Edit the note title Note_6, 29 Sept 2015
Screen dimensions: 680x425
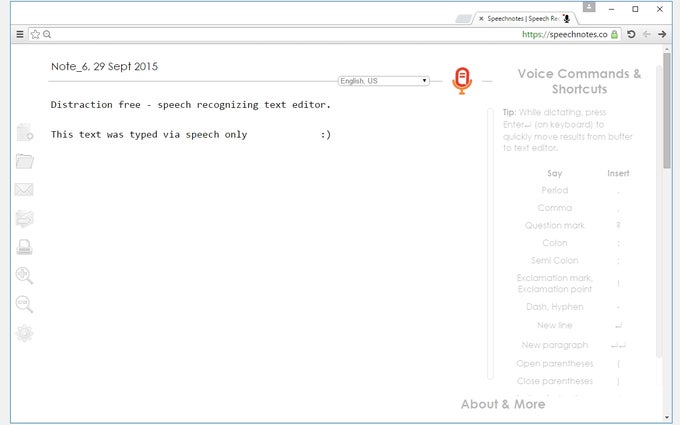coord(105,66)
